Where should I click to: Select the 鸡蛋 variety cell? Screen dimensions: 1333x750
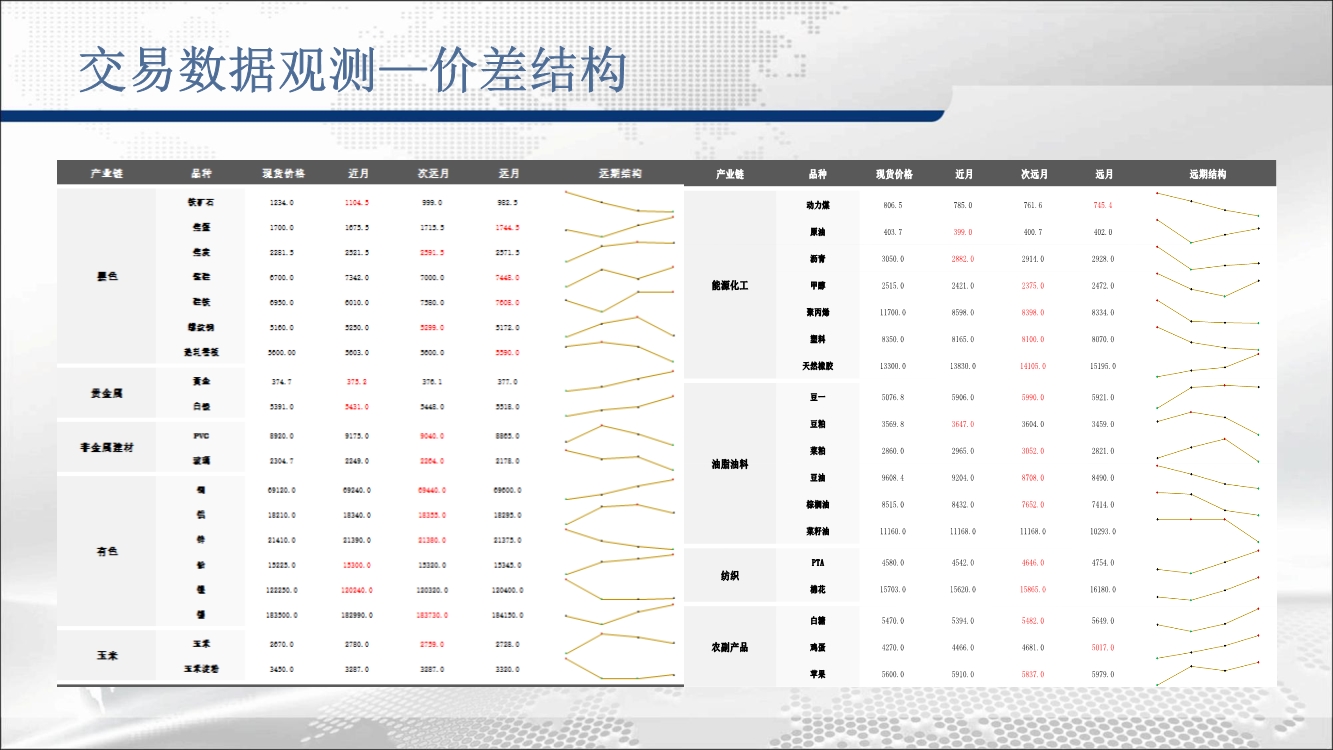(818, 648)
